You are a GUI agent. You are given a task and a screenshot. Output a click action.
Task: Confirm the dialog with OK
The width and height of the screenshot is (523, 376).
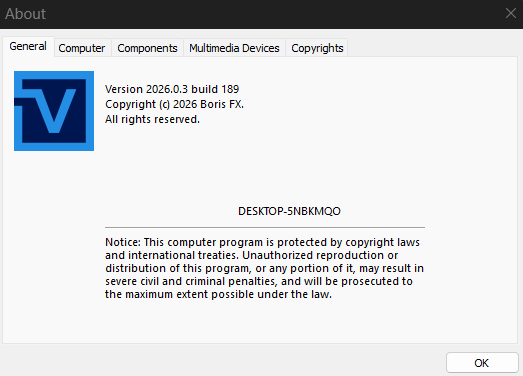[x=482, y=363]
